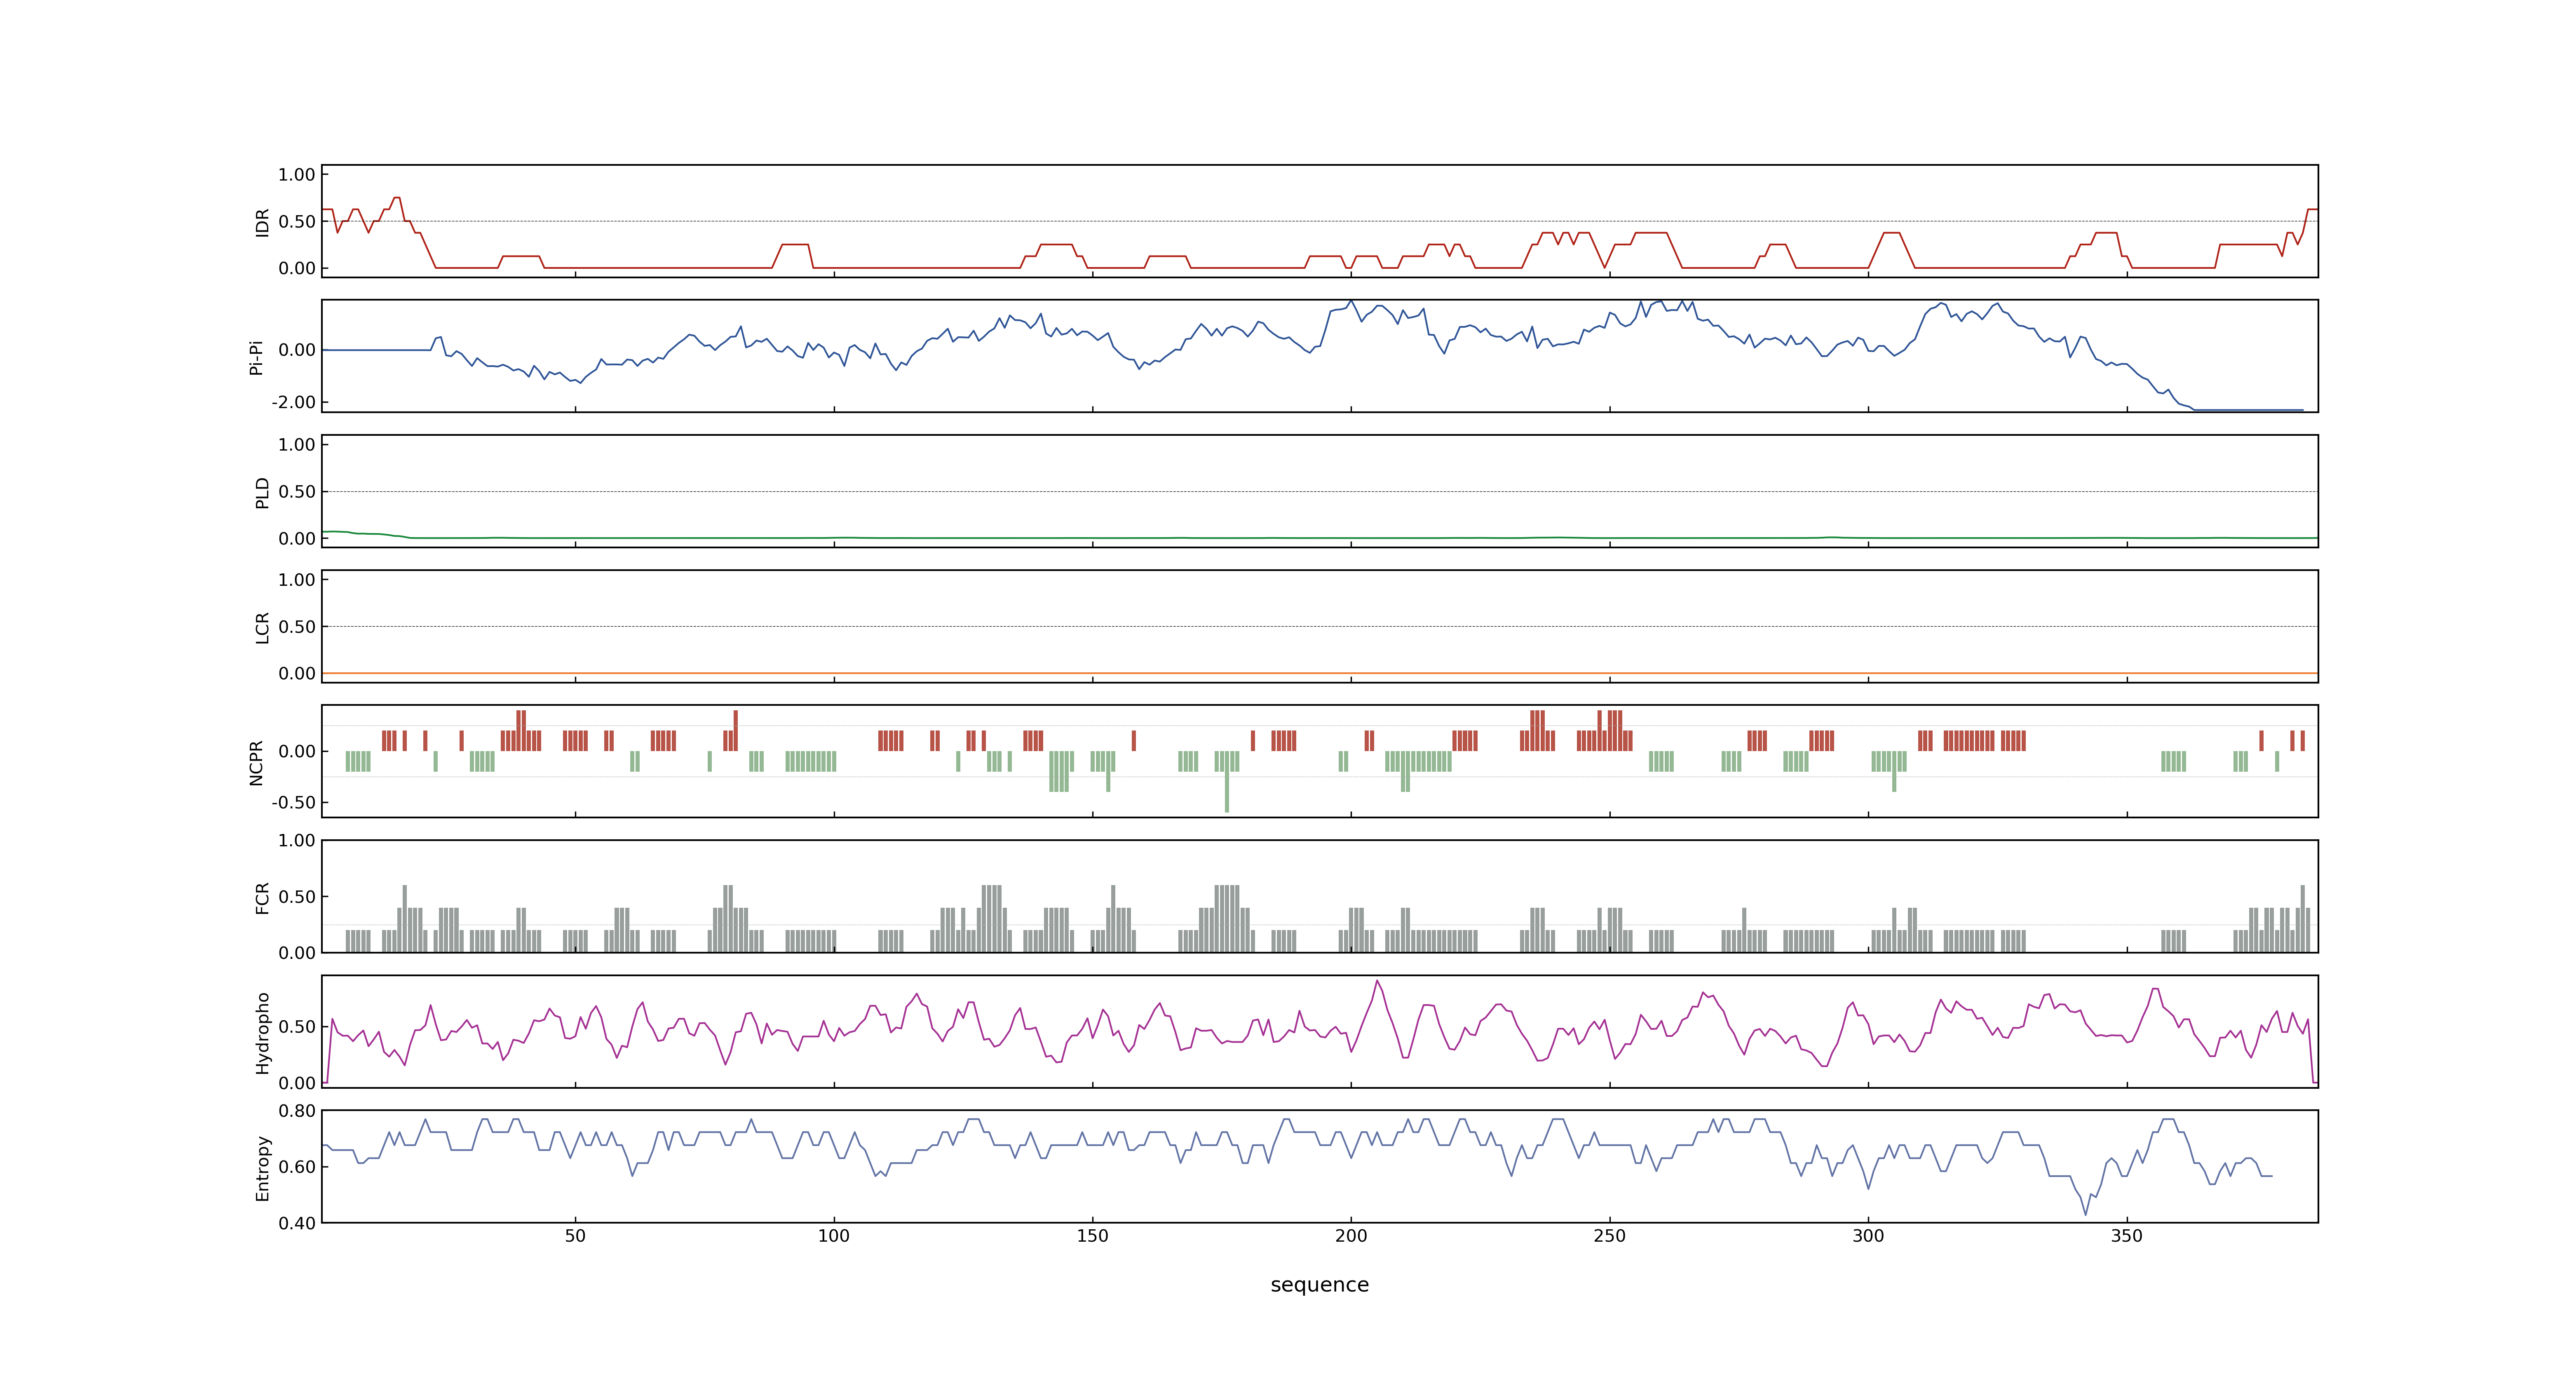Select the 0.50 tick on LCR axis

click(x=297, y=627)
